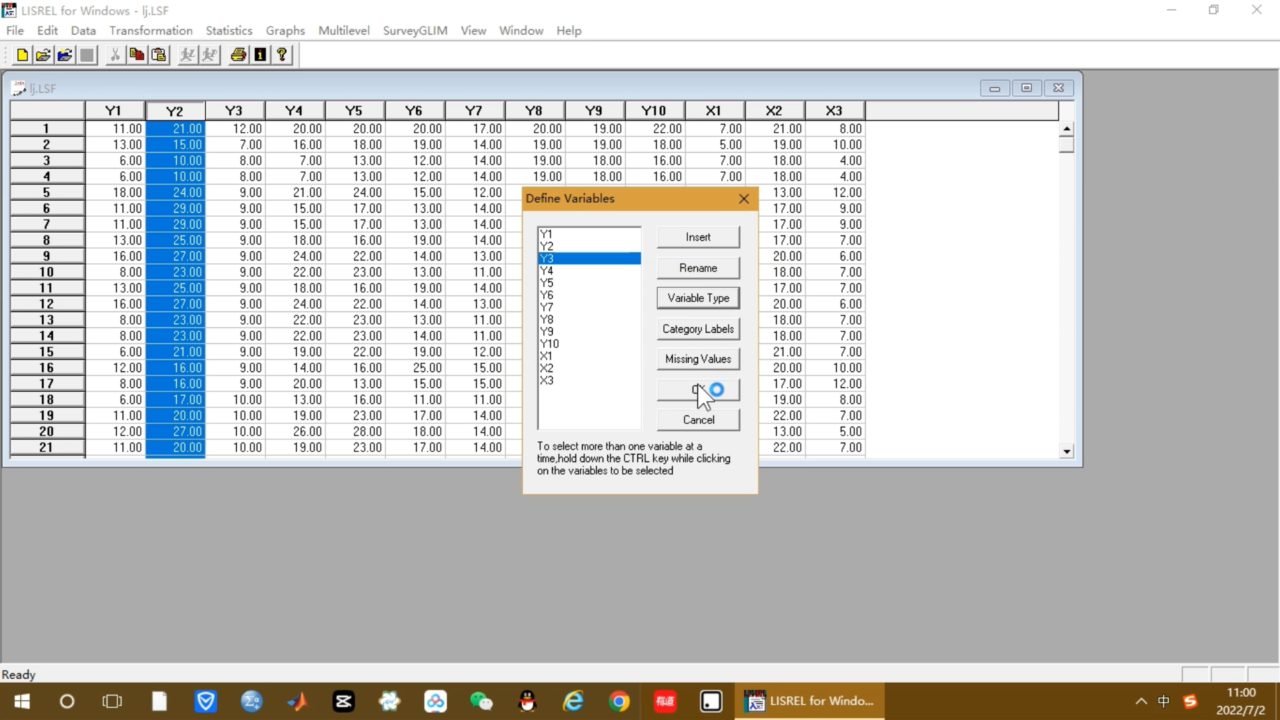Click the LISREL for Windows taskbar button

click(811, 701)
